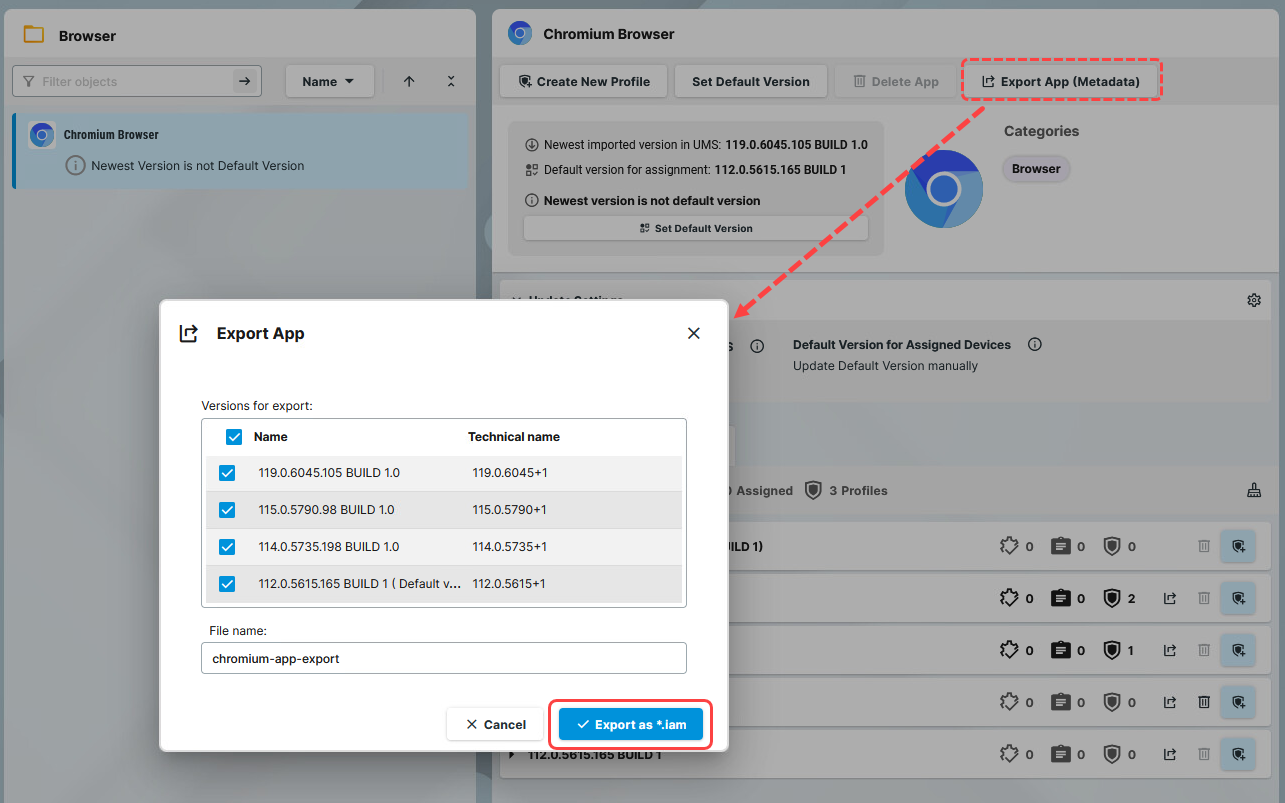1285x803 pixels.
Task: Click the broom cleanup icon above version list
Action: tap(1254, 490)
